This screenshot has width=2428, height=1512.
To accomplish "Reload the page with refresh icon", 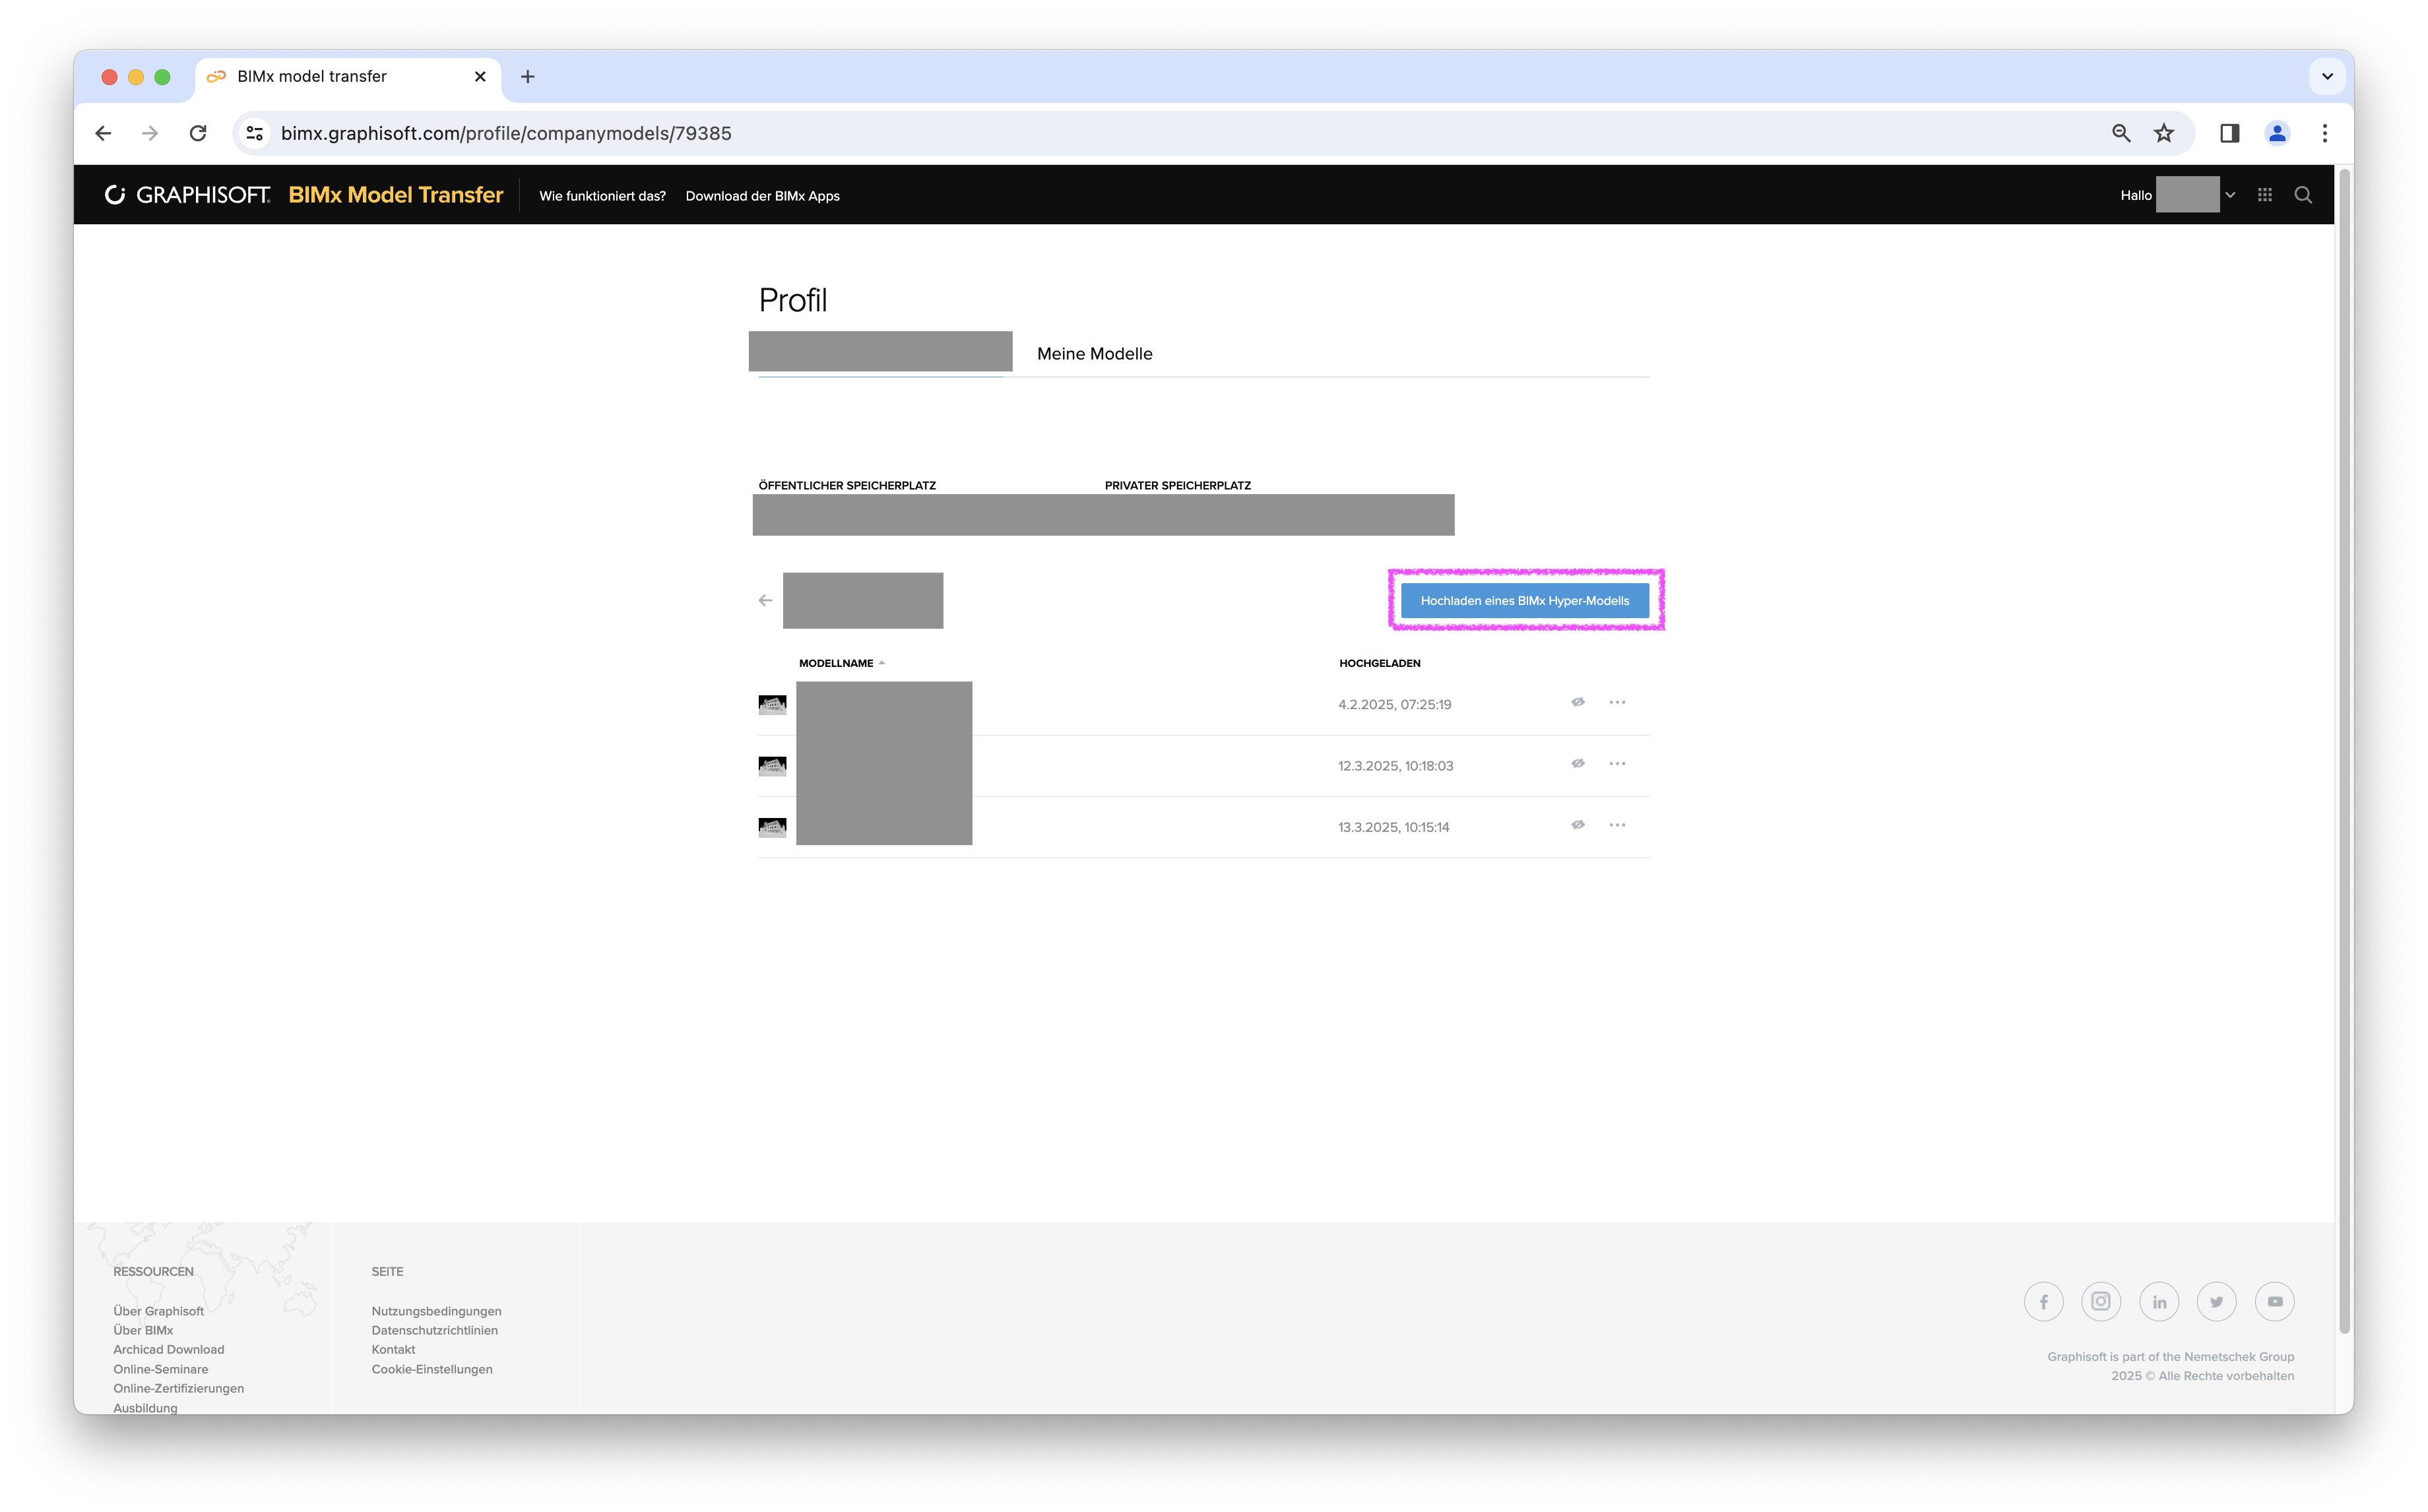I will [198, 133].
